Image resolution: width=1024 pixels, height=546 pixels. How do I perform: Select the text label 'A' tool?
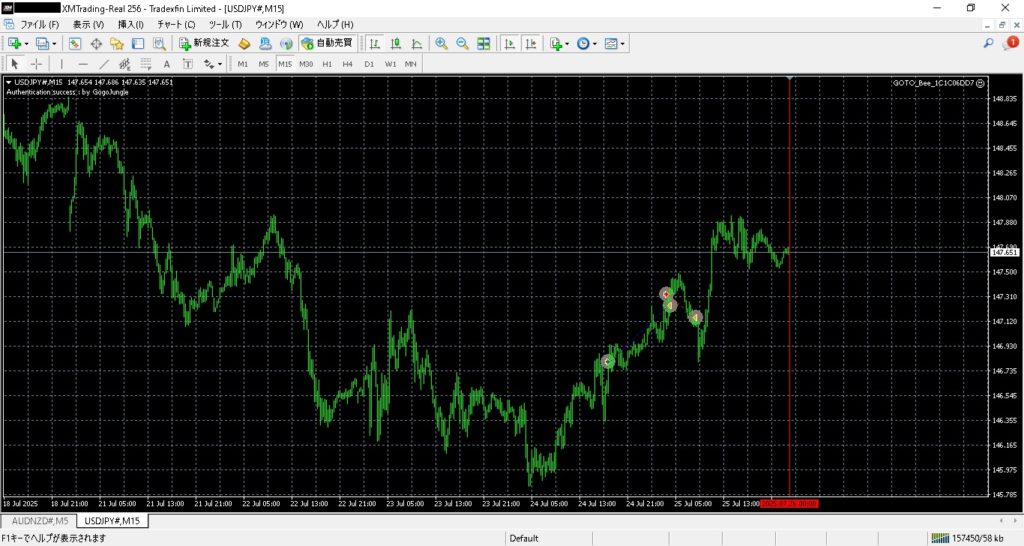point(166,64)
